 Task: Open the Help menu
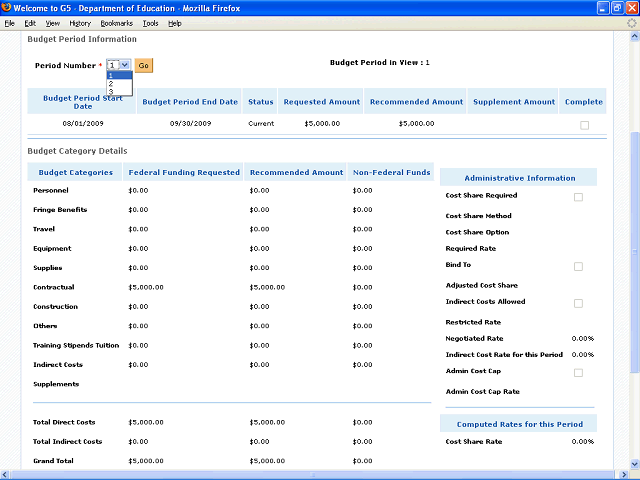(175, 22)
